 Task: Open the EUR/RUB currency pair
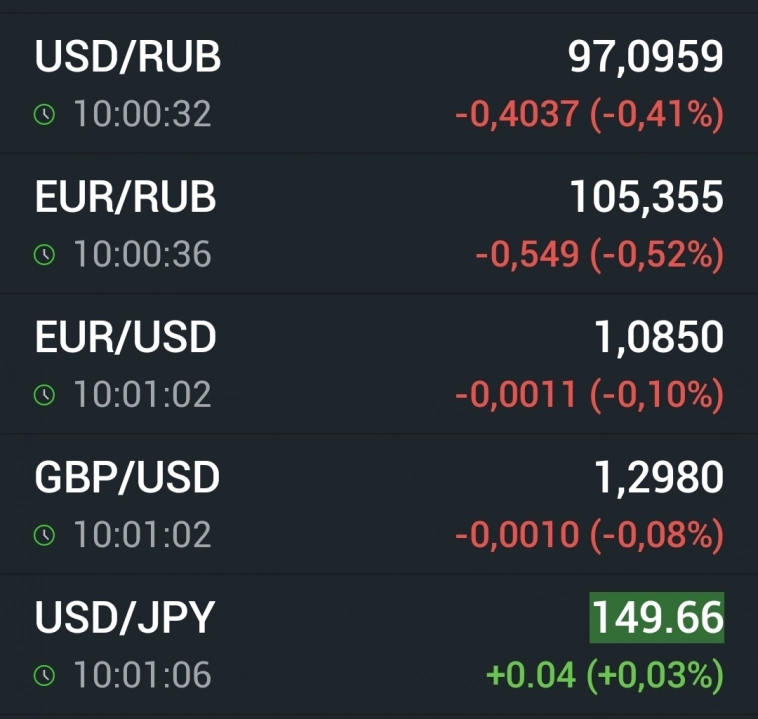(126, 198)
